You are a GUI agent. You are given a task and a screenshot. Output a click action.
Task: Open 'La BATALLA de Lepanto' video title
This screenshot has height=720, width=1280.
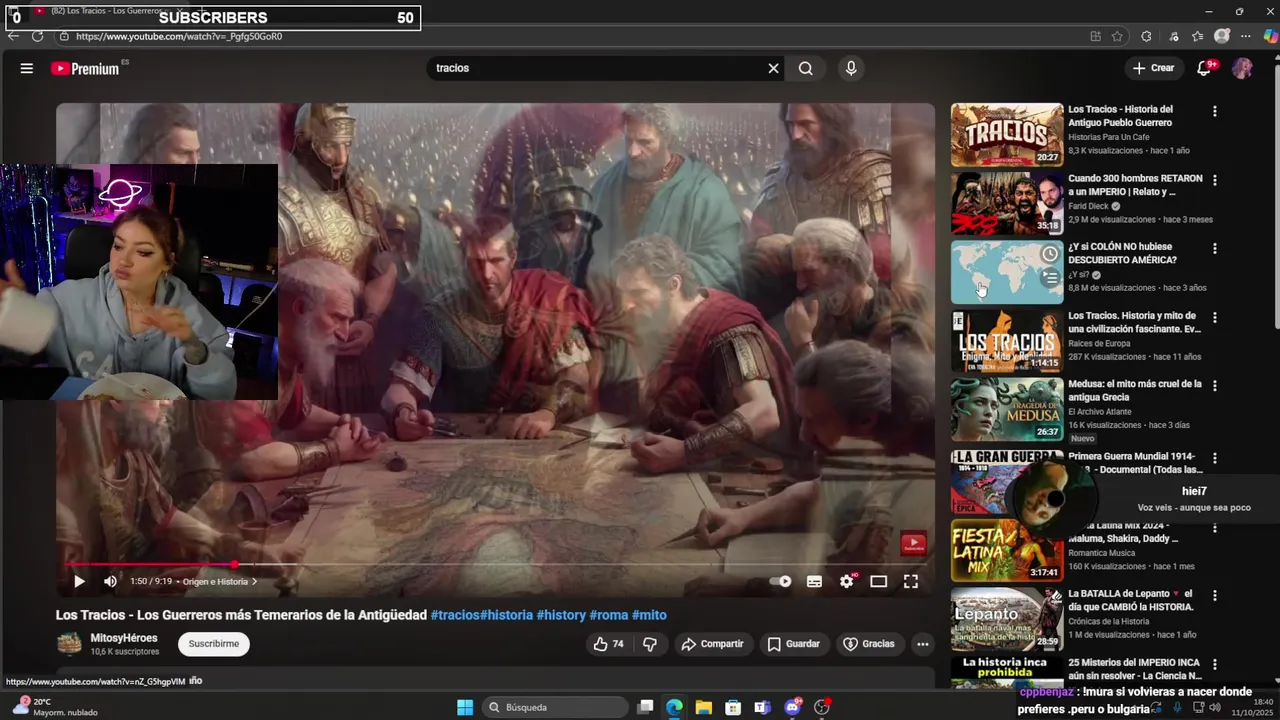(x=1131, y=600)
